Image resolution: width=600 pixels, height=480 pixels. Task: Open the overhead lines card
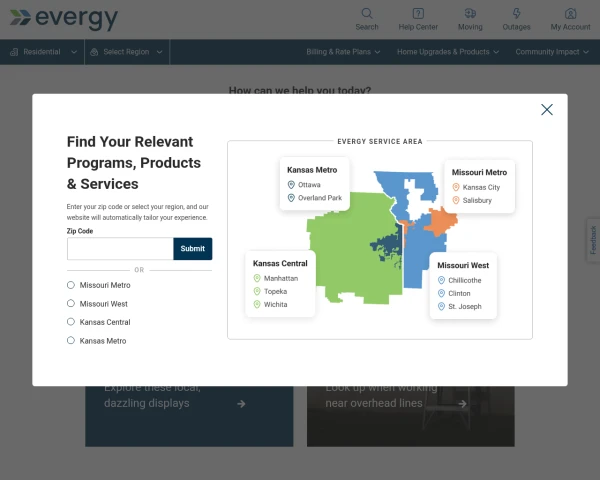(411, 416)
